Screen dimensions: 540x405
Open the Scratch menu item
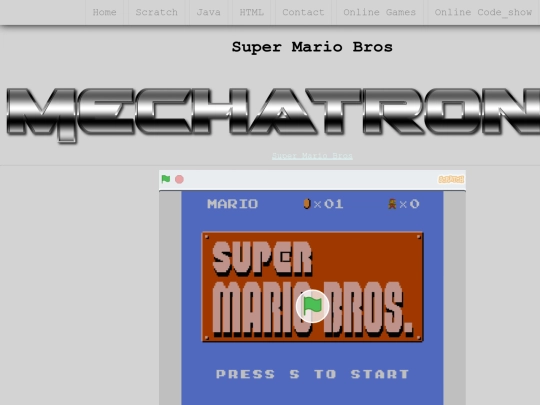click(x=157, y=12)
